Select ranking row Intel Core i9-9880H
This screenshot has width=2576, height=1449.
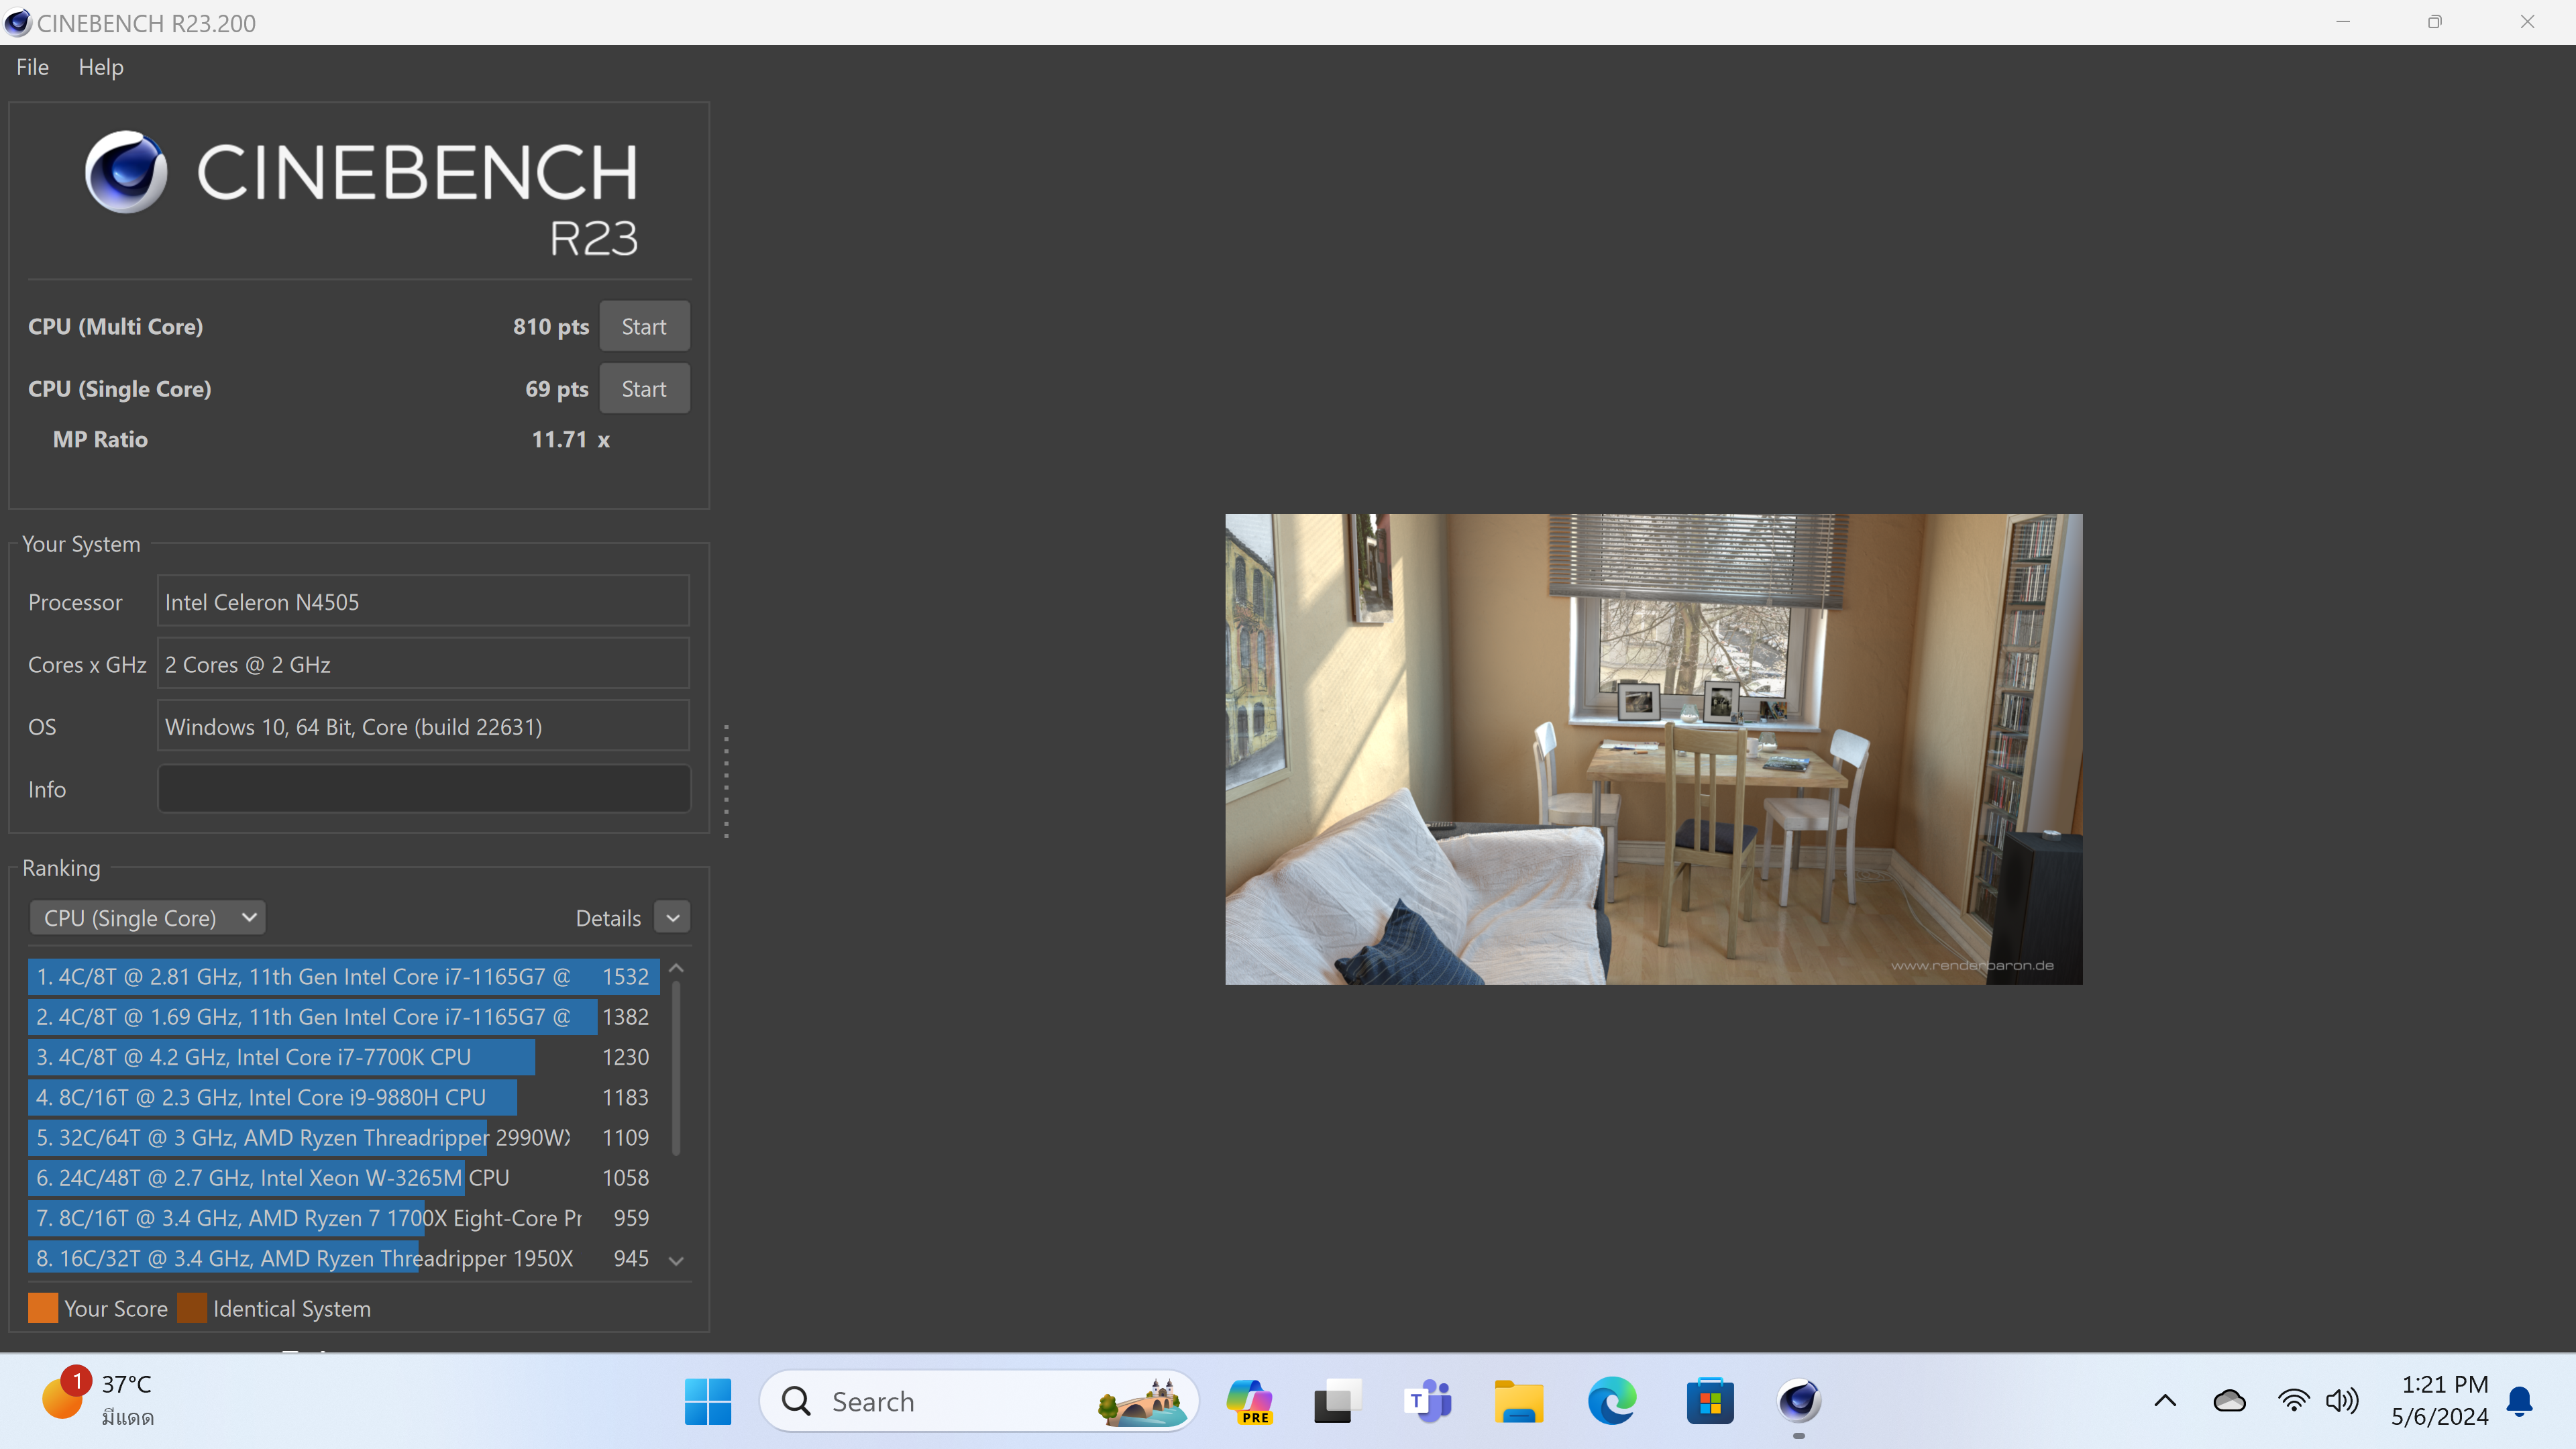click(343, 1097)
